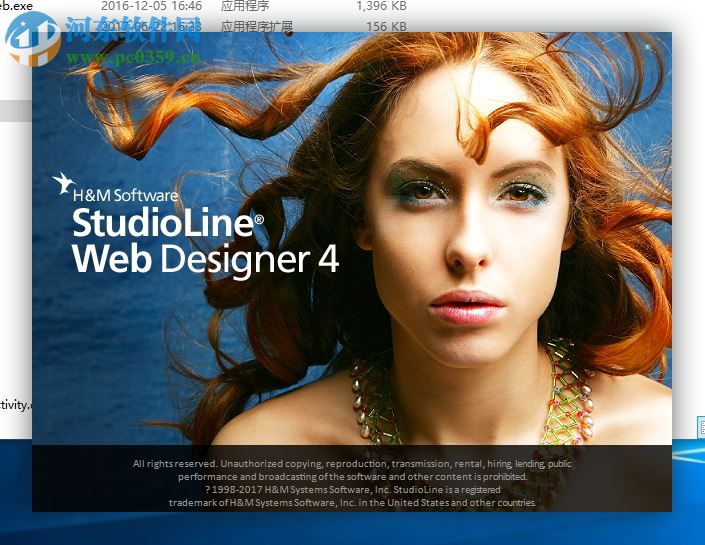Click the 应用程序扩展 file type cell
The image size is (705, 545).
[x=257, y=27]
